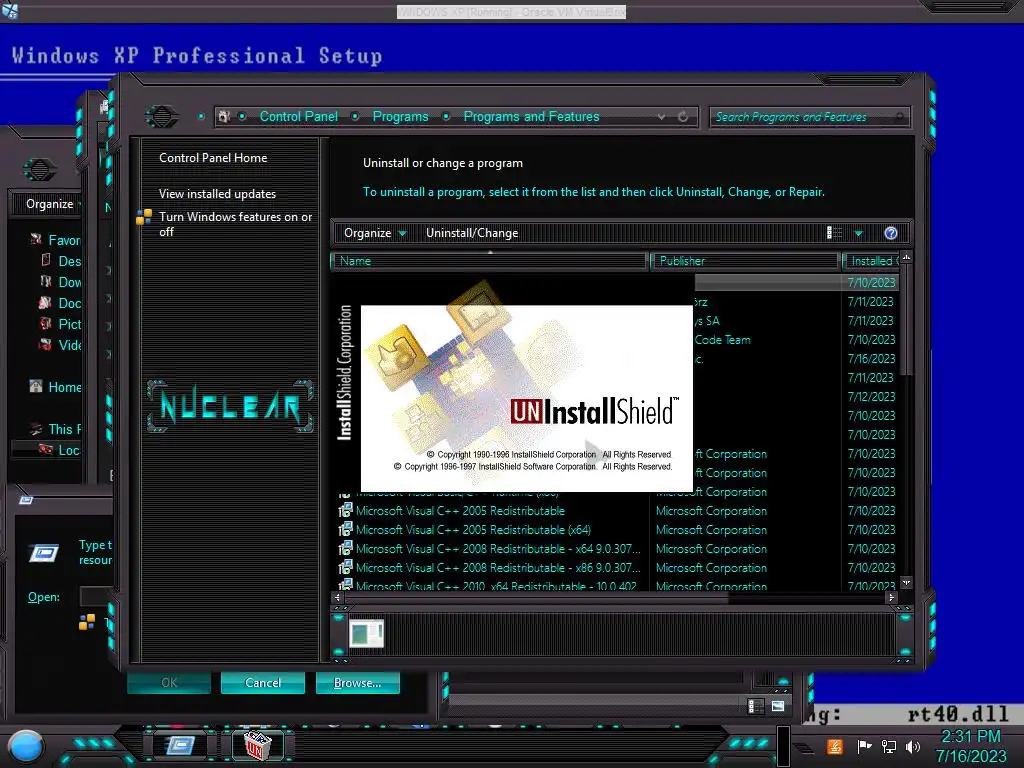The height and width of the screenshot is (768, 1024).
Task: Click the program list scroll up arrow
Action: click(906, 259)
